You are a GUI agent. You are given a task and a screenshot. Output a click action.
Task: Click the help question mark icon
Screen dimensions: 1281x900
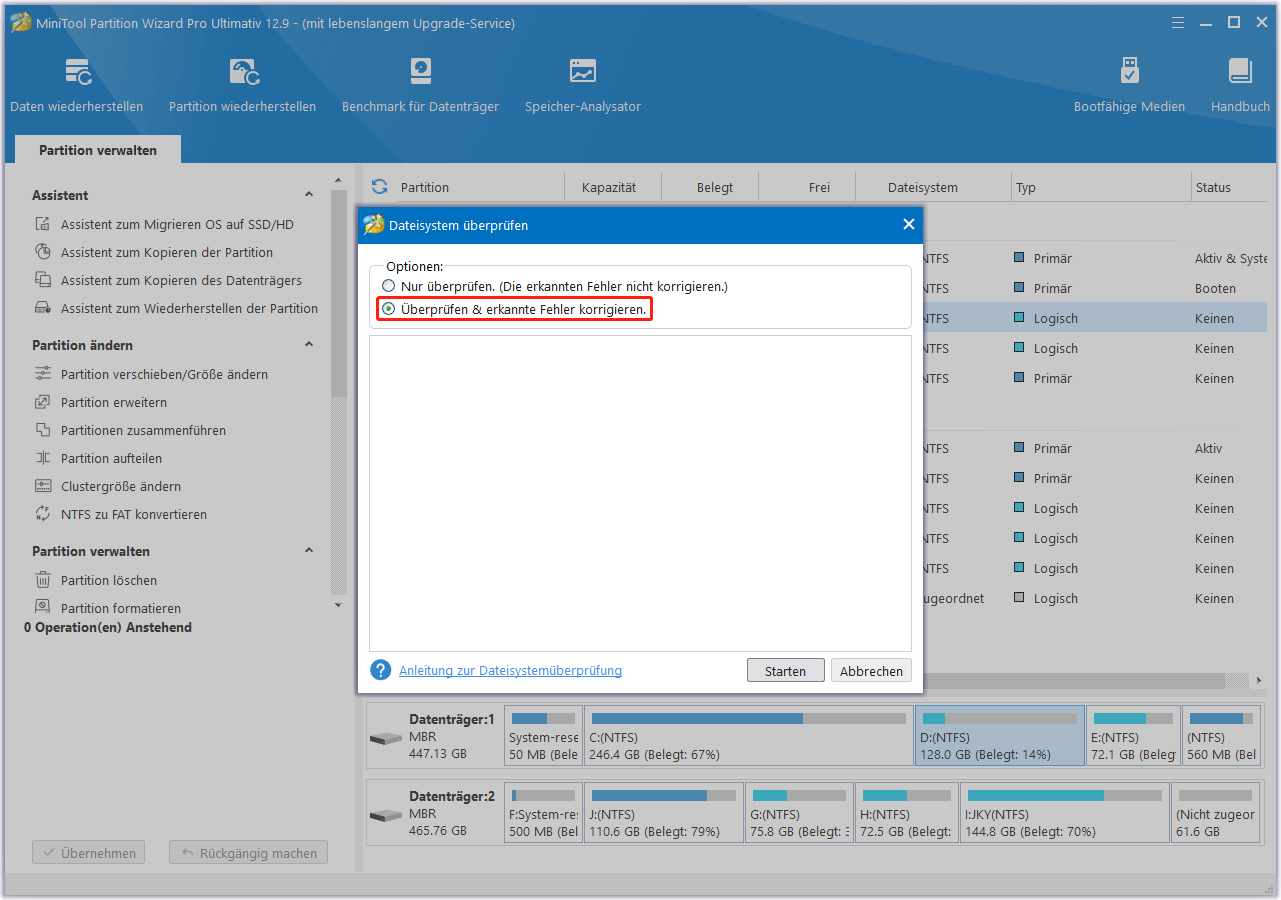380,670
